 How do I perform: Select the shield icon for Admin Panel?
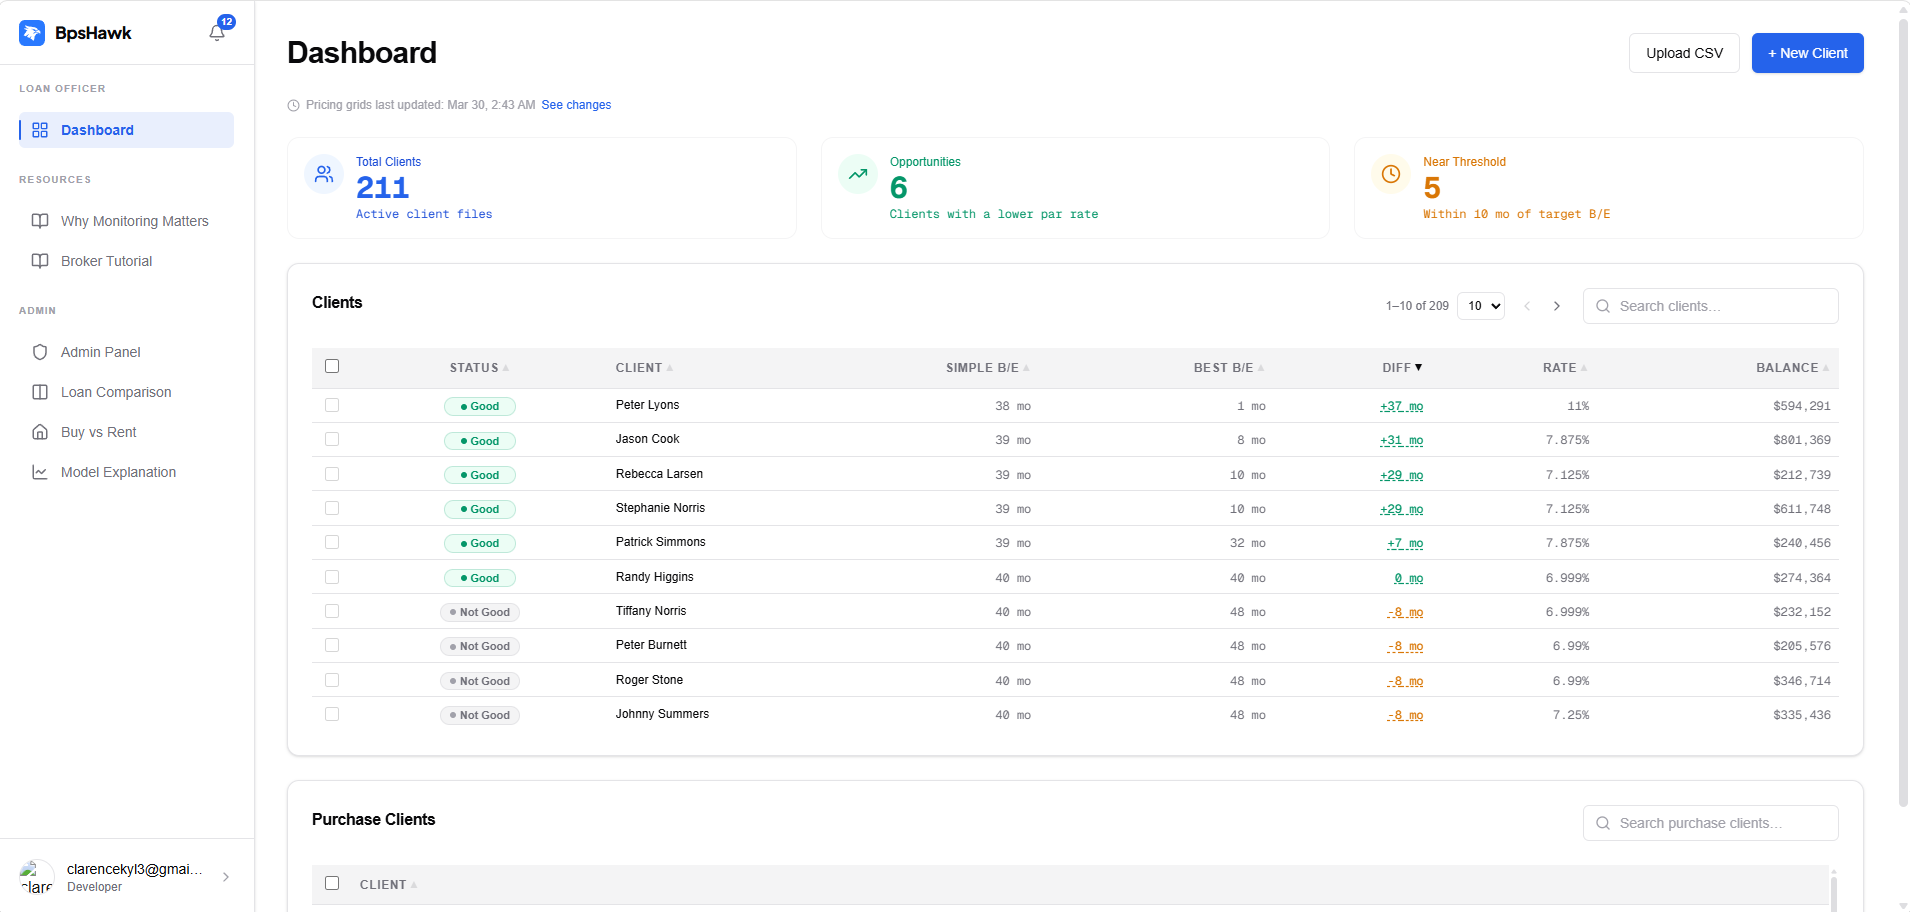(x=40, y=352)
